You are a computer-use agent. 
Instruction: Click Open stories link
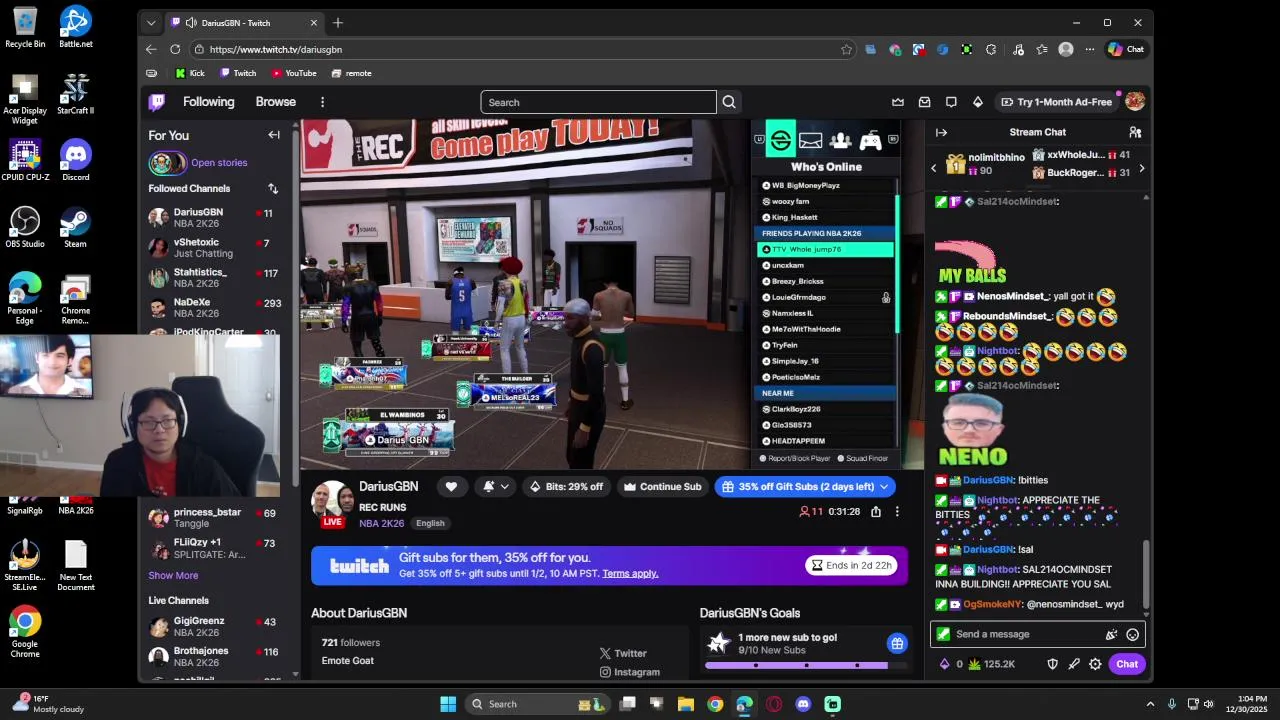point(219,163)
